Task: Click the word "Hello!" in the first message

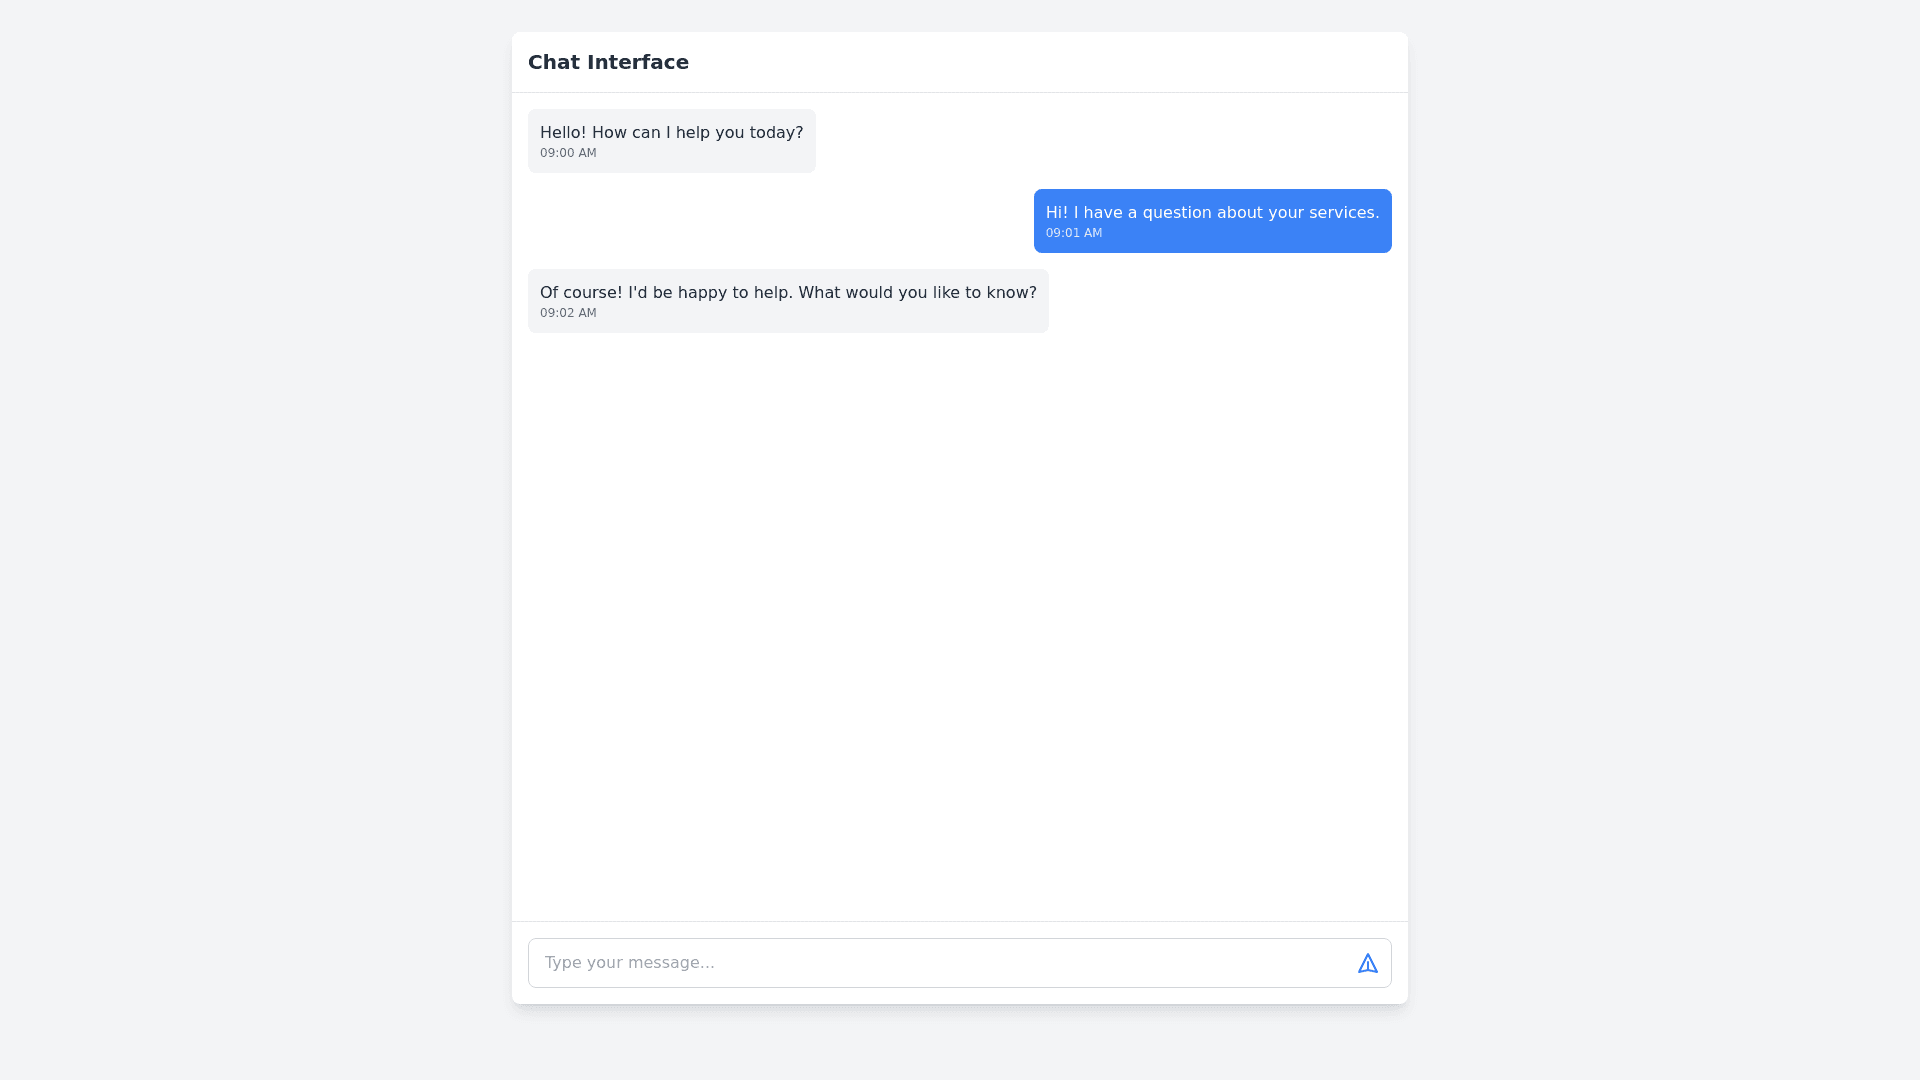Action: [563, 133]
